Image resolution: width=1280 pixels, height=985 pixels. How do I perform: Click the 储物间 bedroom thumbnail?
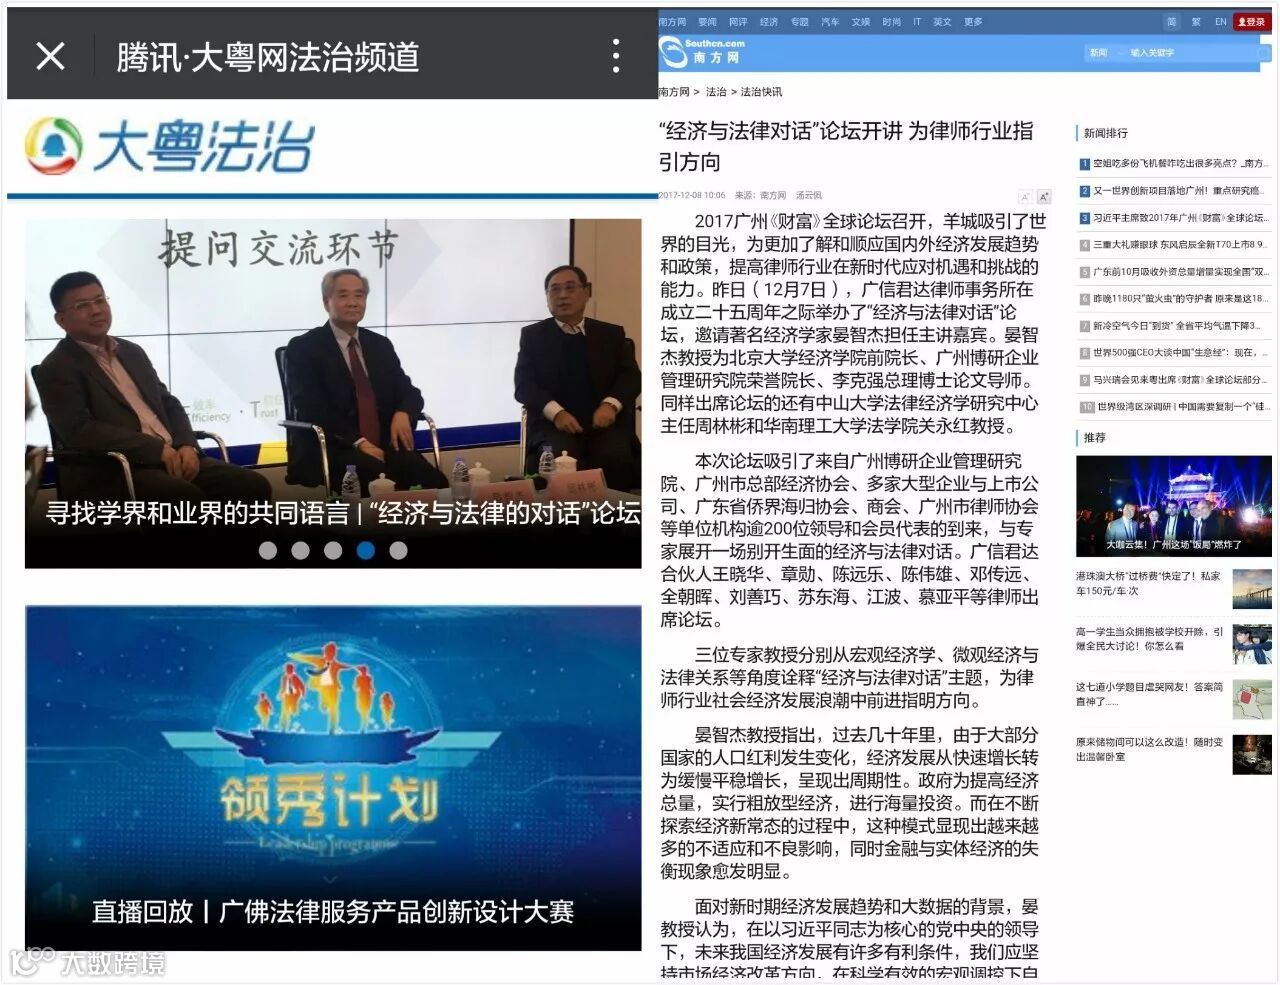click(x=1252, y=755)
